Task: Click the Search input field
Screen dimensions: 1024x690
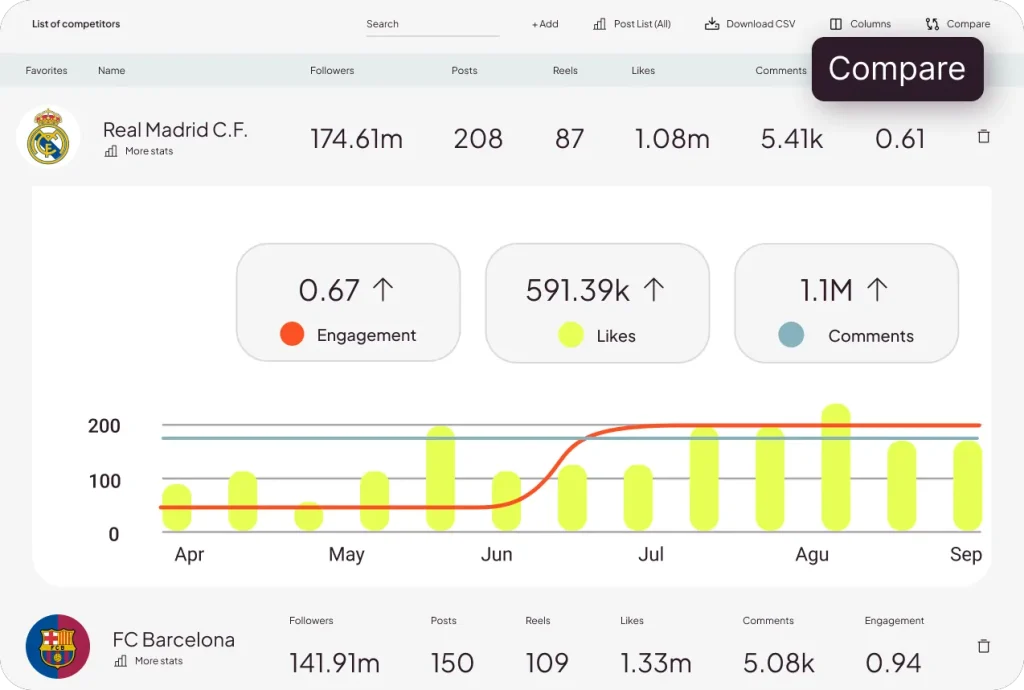Action: (x=432, y=24)
